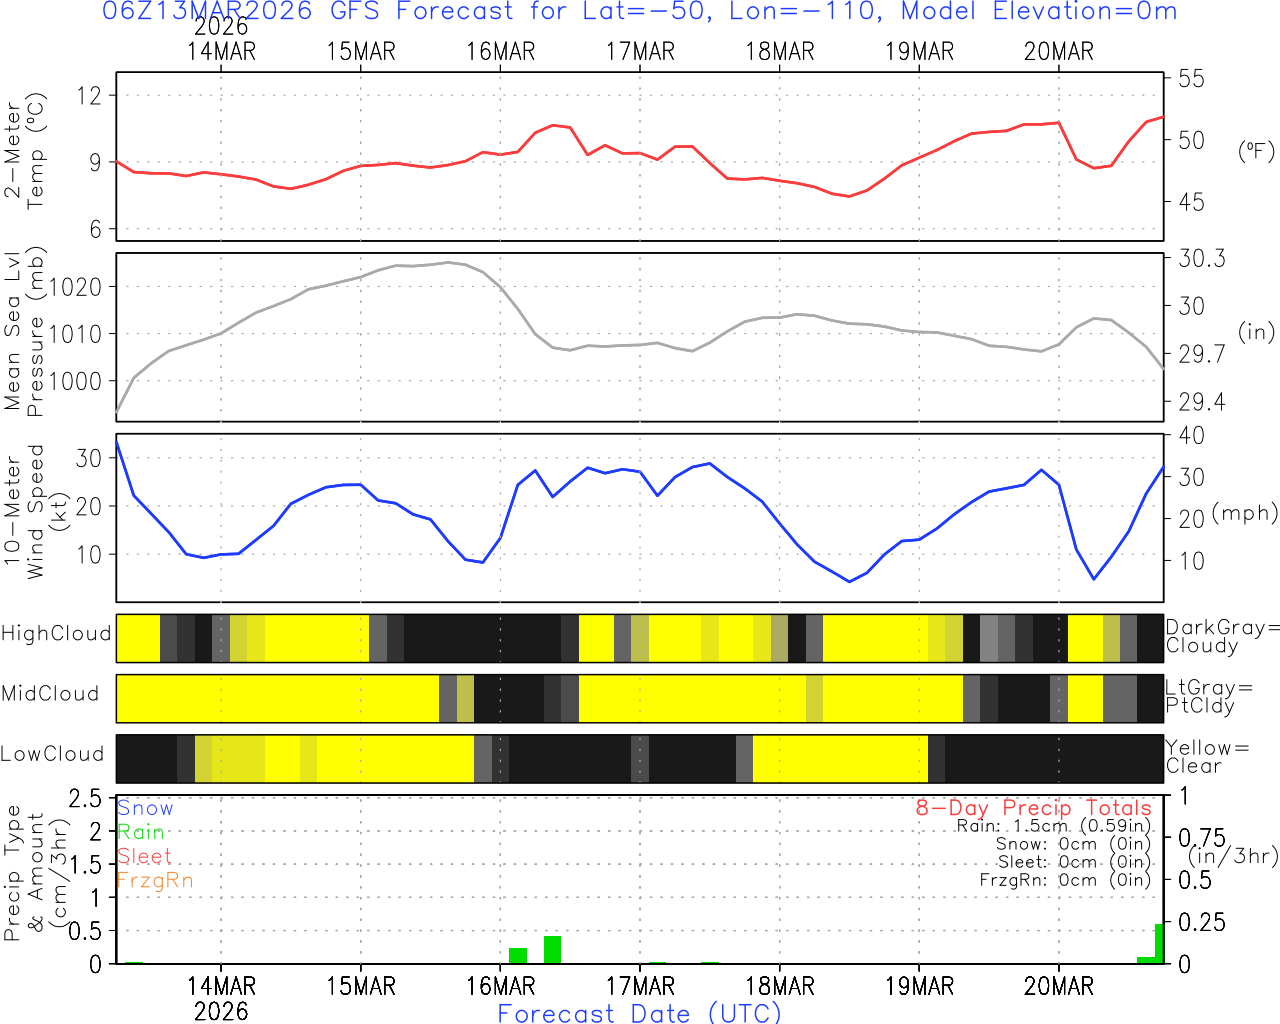This screenshot has width=1280, height=1024.
Task: Click 20MAR on the top date axis
Action: (x=1059, y=51)
